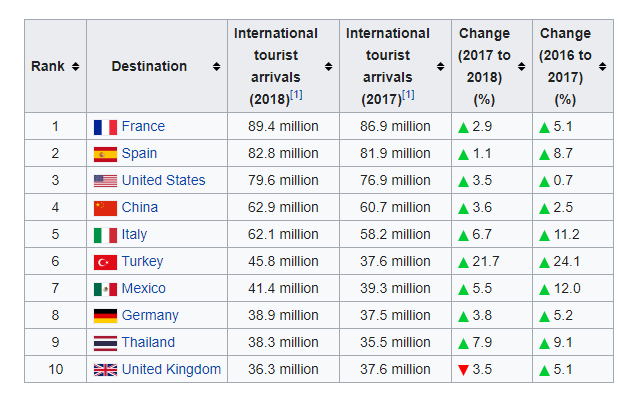Viewport: 638px width, 410px height.
Task: Sort table by Rank column arrows
Action: [75, 67]
